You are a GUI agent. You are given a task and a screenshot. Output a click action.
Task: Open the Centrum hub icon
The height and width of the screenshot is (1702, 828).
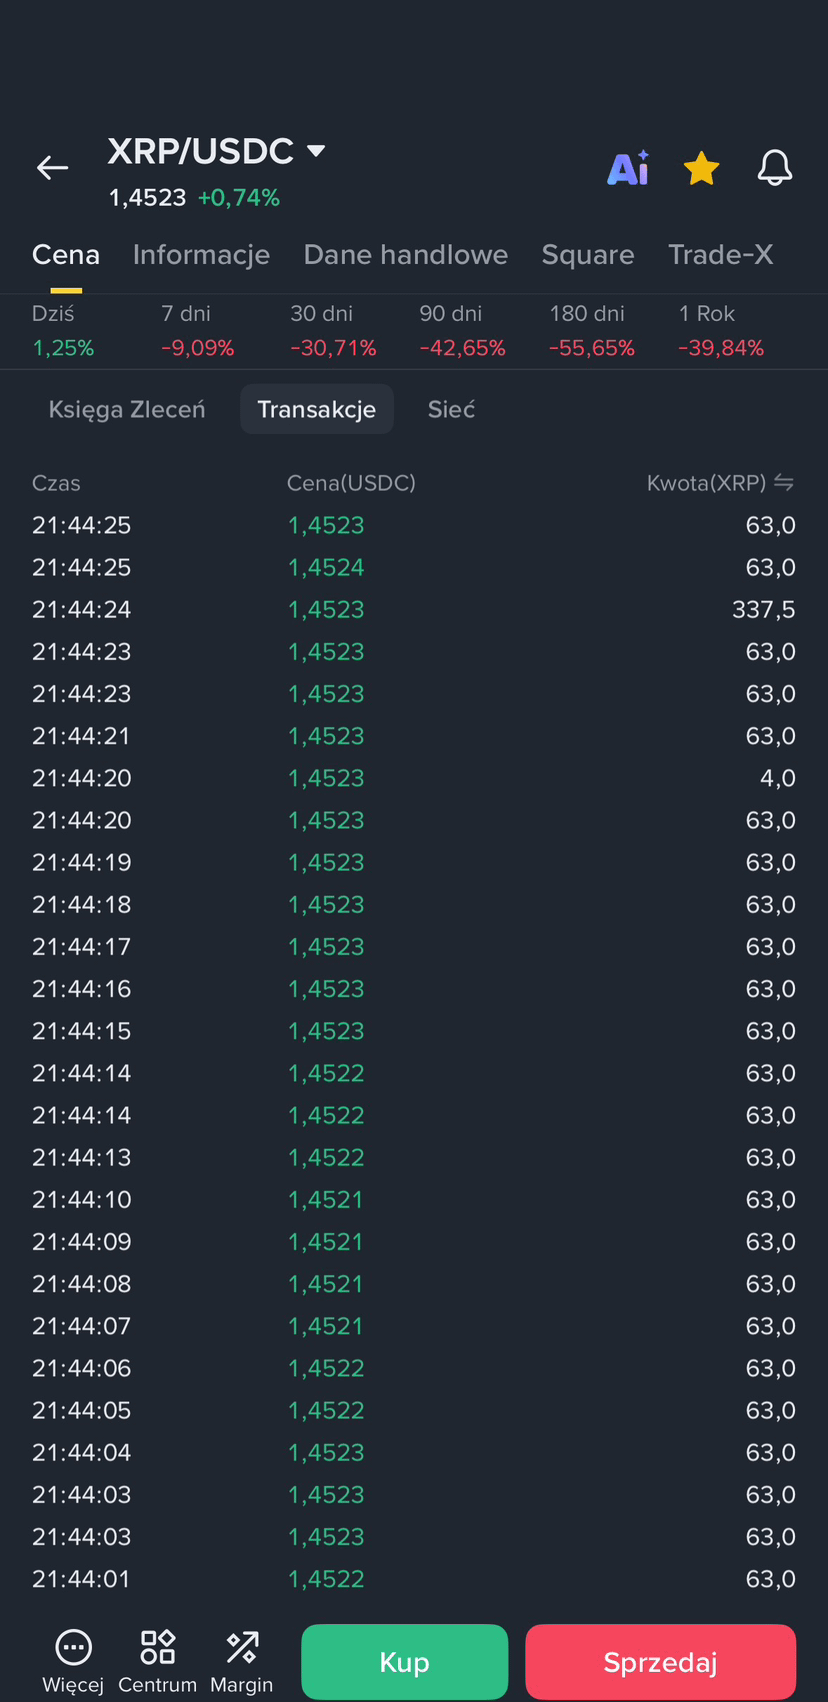pos(157,1647)
